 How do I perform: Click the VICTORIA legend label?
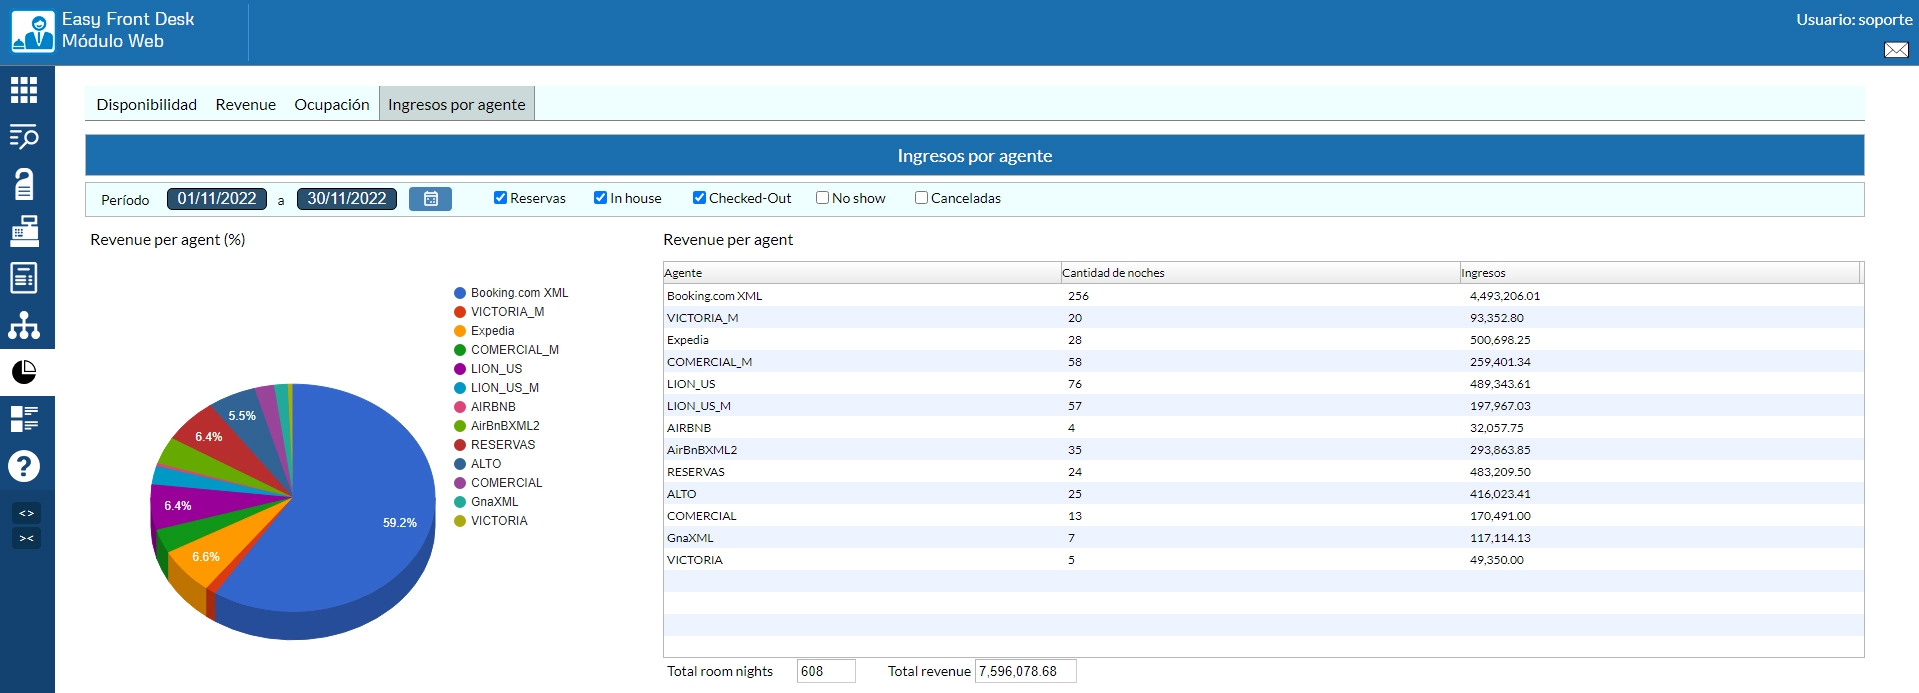(x=499, y=521)
